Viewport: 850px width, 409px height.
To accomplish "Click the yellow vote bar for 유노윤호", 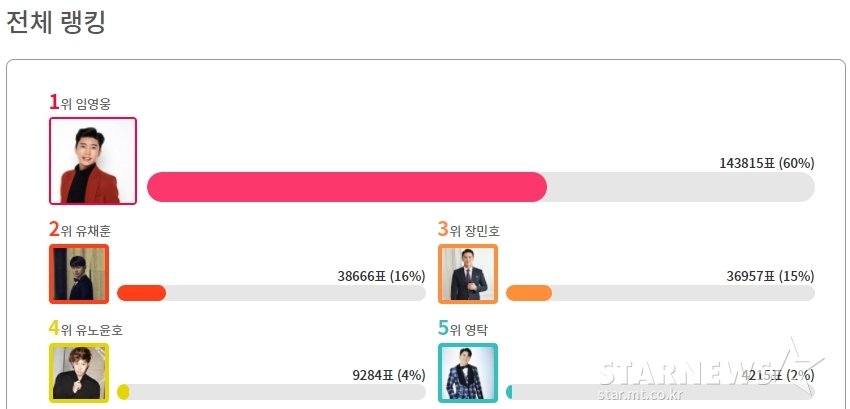I will point(123,392).
